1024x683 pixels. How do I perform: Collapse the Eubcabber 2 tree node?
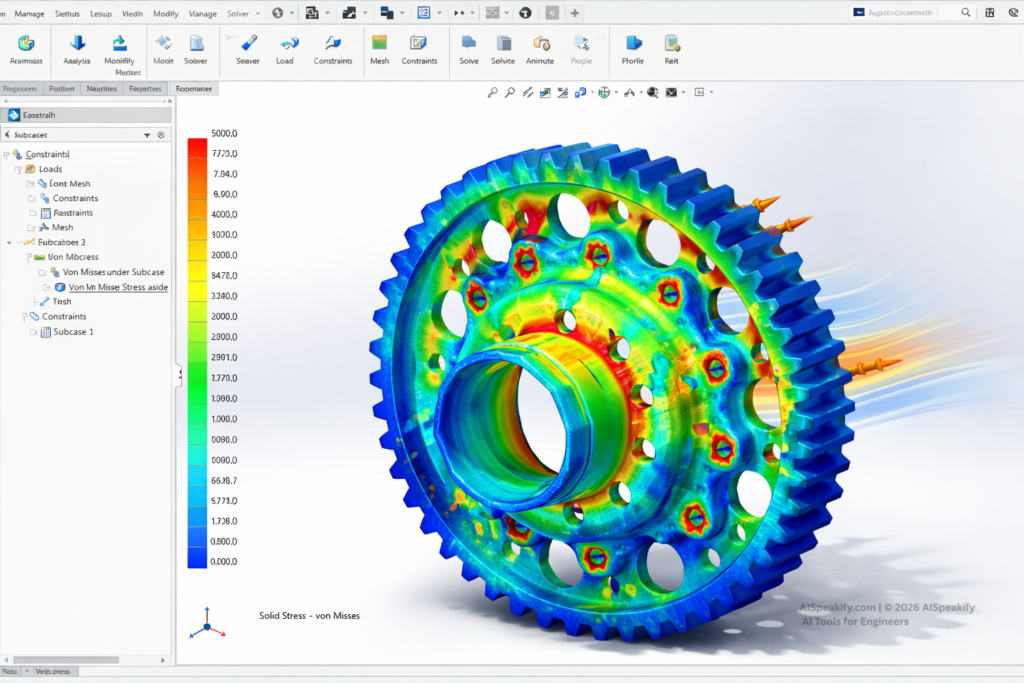coord(11,243)
